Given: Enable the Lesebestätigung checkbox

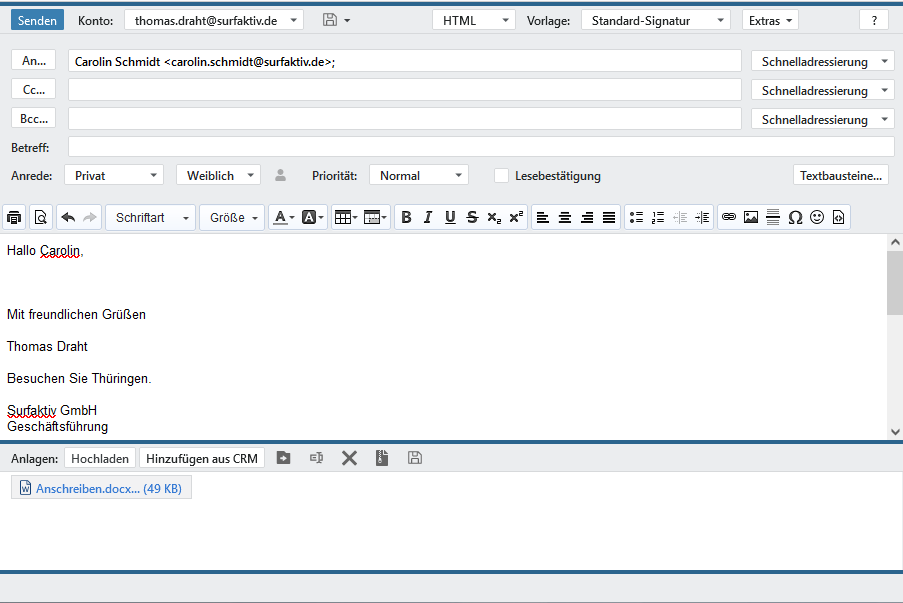Looking at the screenshot, I should [x=502, y=176].
